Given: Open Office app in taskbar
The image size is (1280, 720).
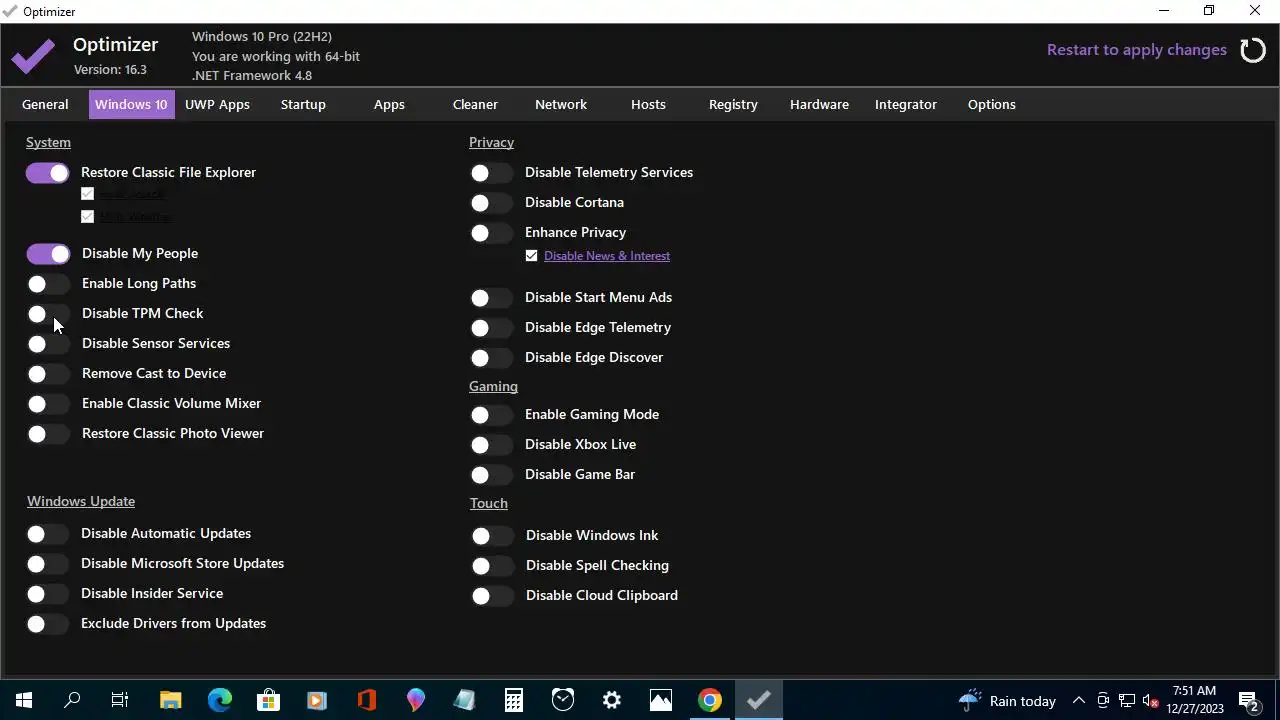Looking at the screenshot, I should (367, 700).
